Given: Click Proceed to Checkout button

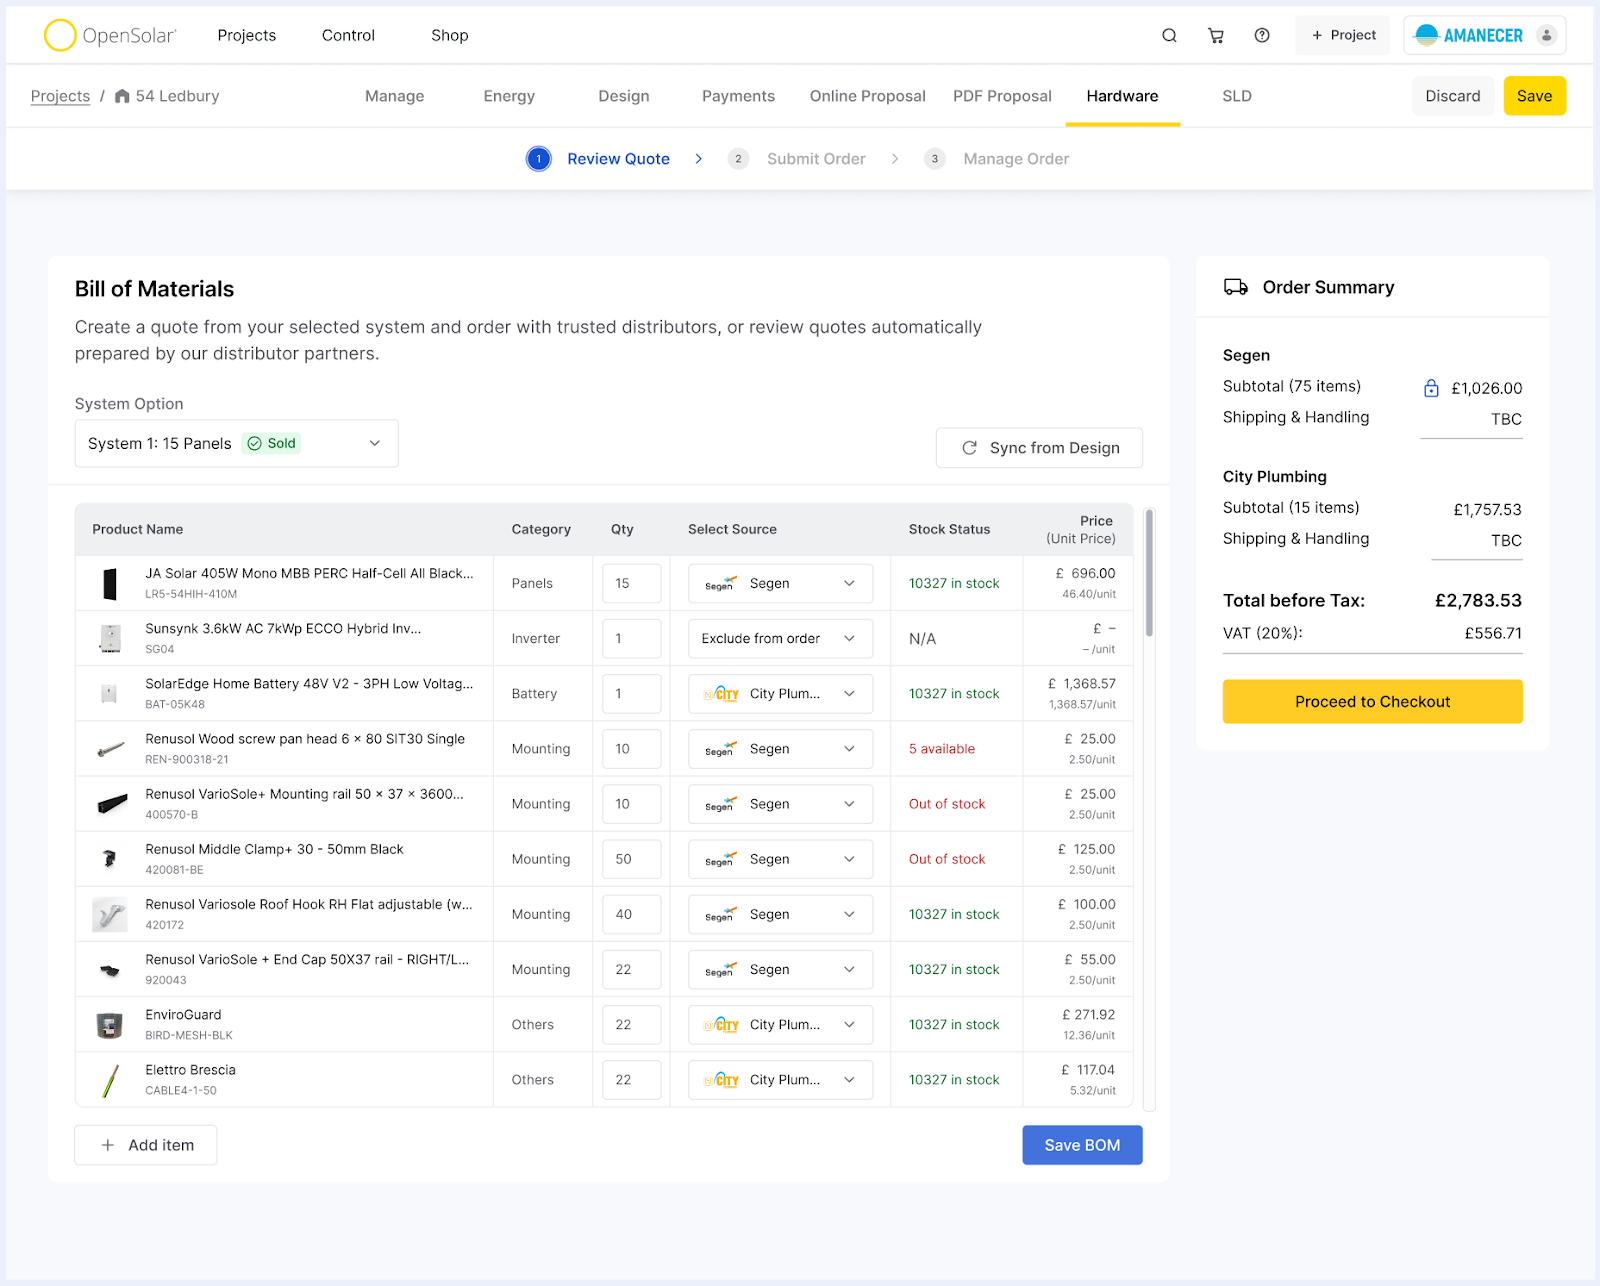Looking at the screenshot, I should 1372,702.
